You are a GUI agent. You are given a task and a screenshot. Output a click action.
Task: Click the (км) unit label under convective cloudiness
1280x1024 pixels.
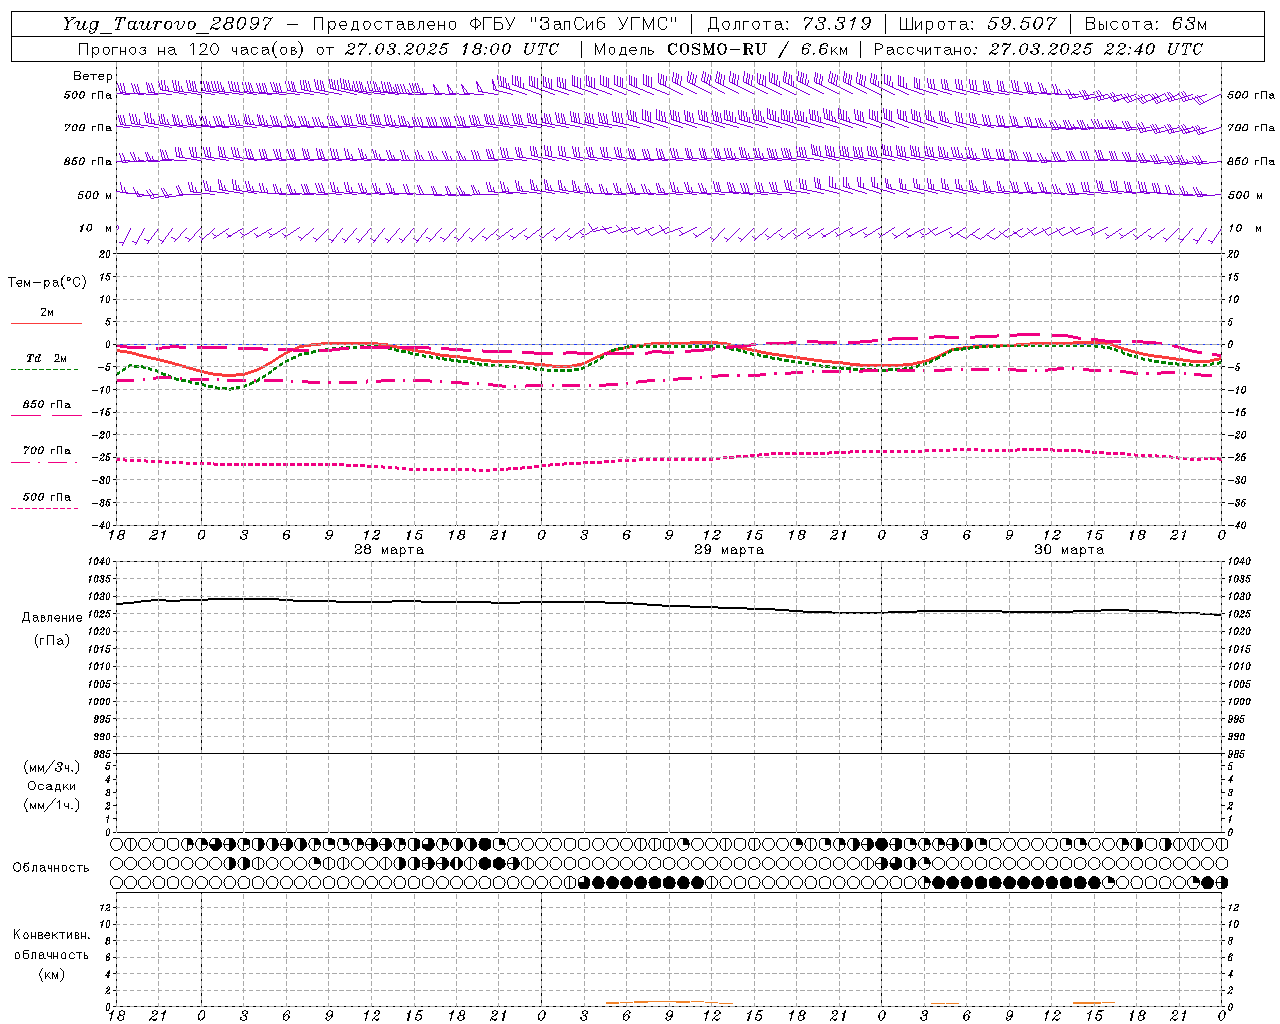click(x=51, y=974)
